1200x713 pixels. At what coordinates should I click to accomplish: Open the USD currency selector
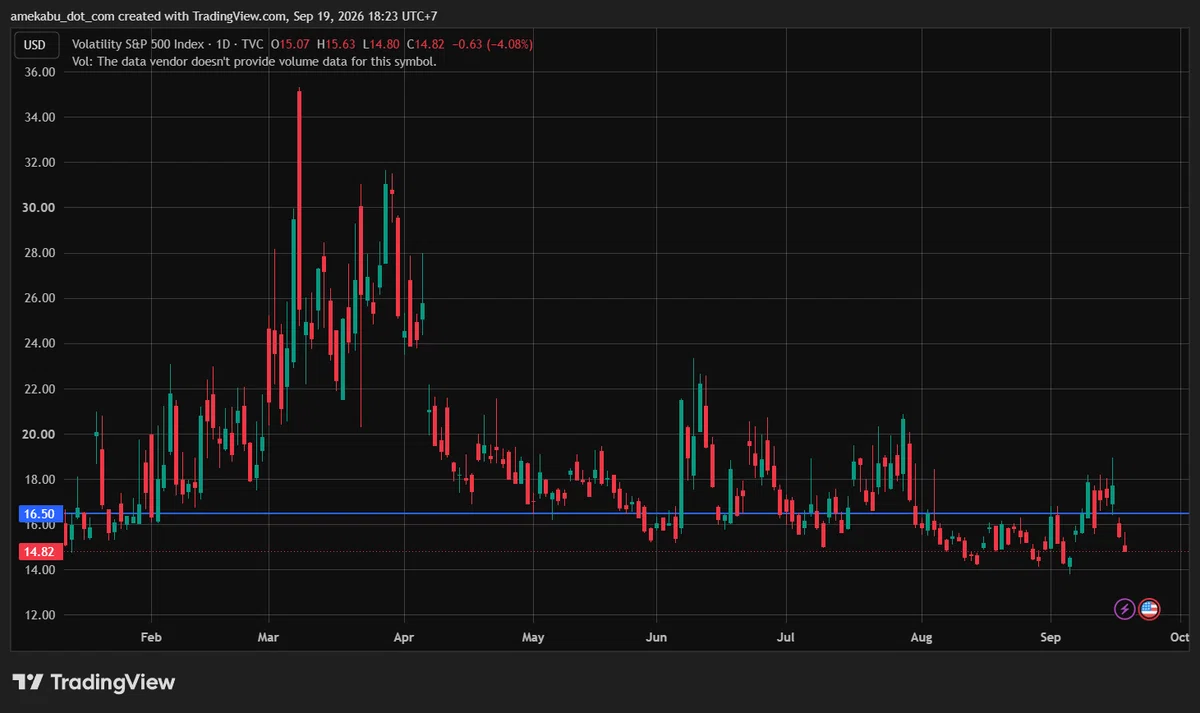tap(35, 45)
